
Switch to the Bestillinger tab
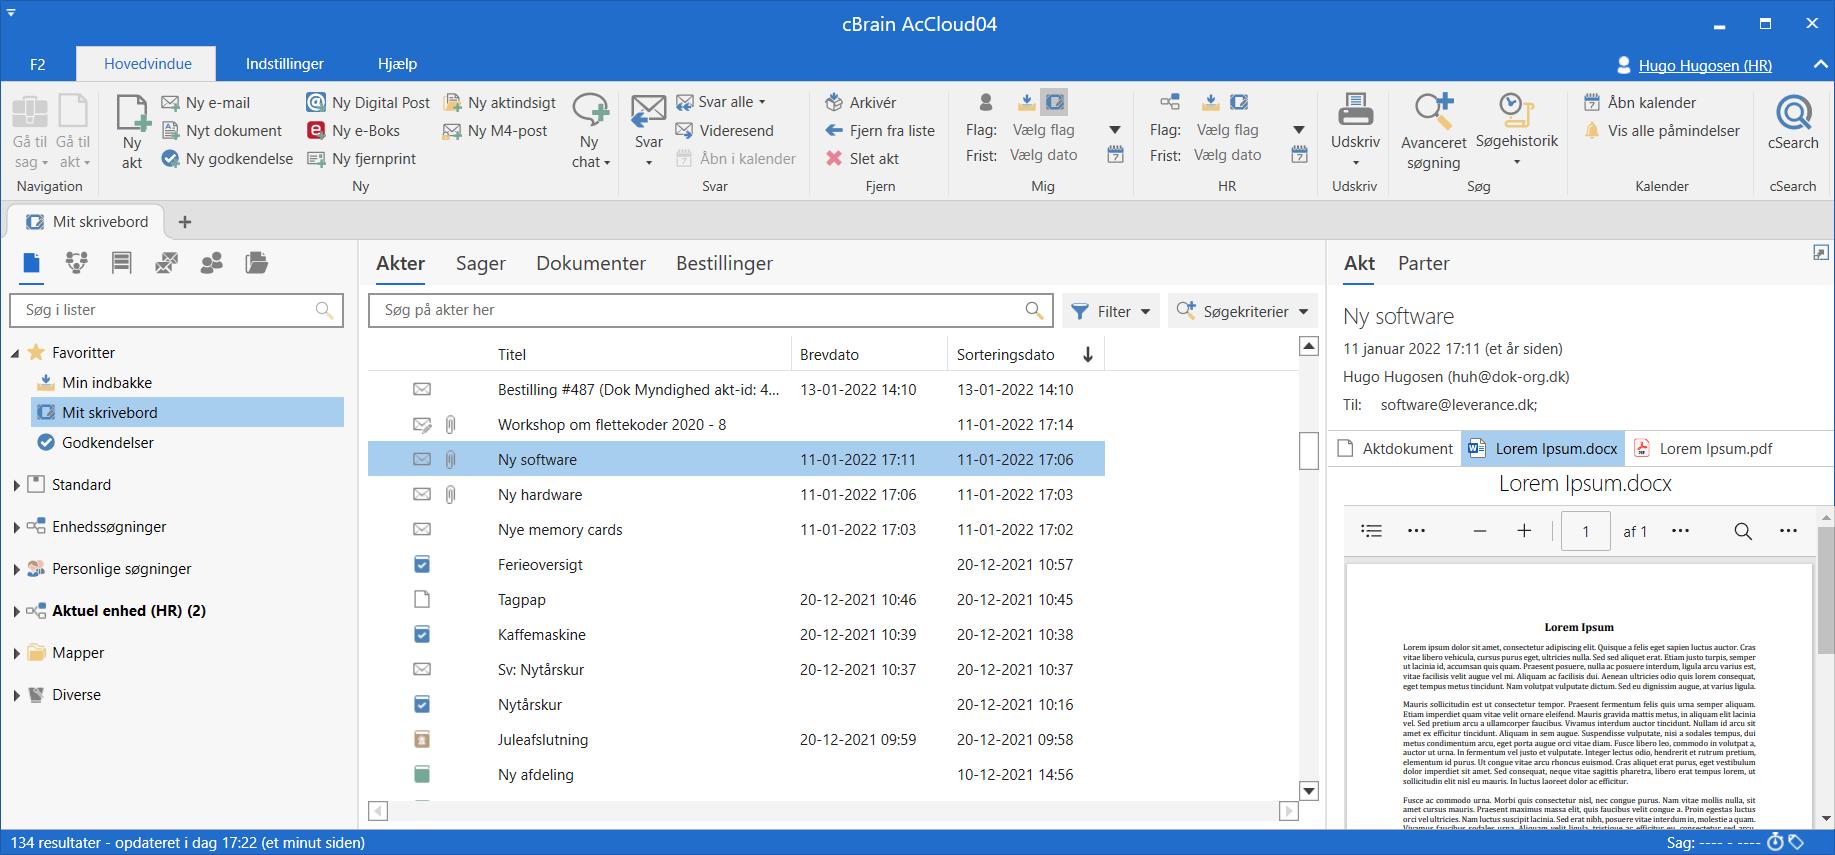[724, 263]
